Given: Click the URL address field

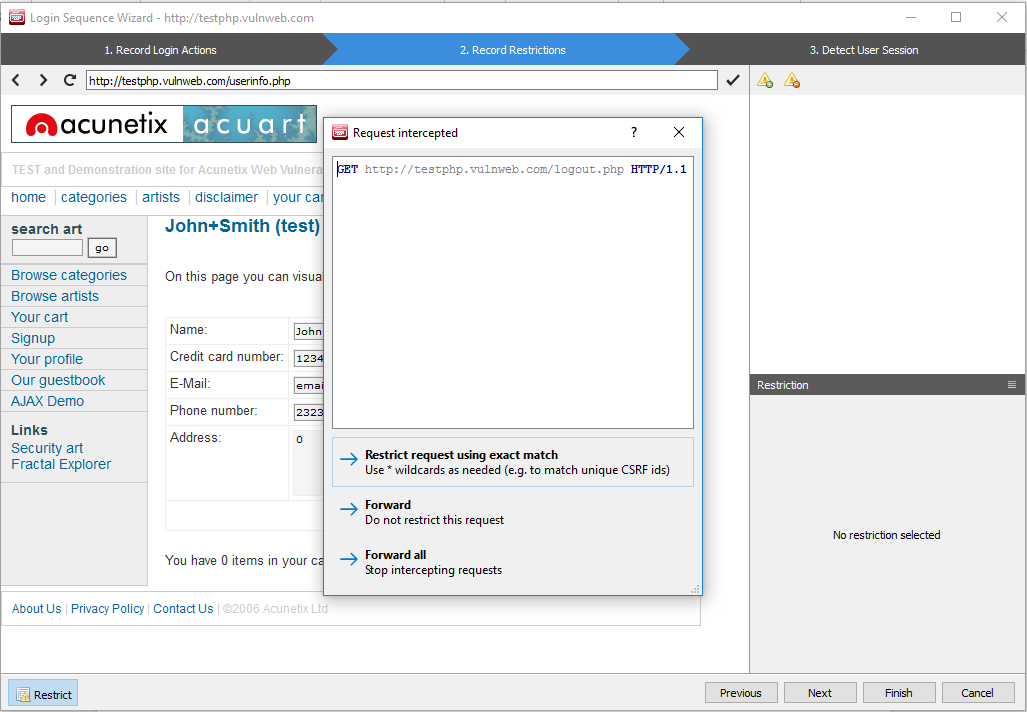Looking at the screenshot, I should point(400,80).
